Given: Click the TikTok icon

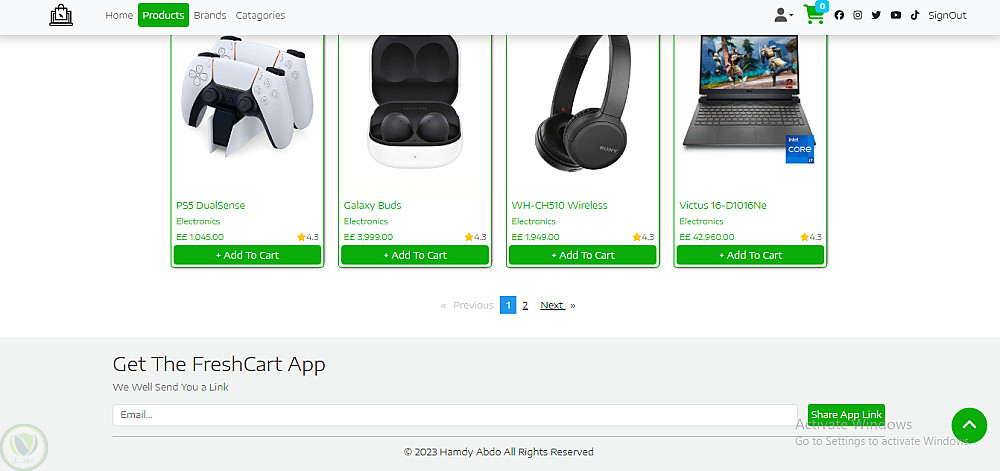Looking at the screenshot, I should tap(915, 15).
